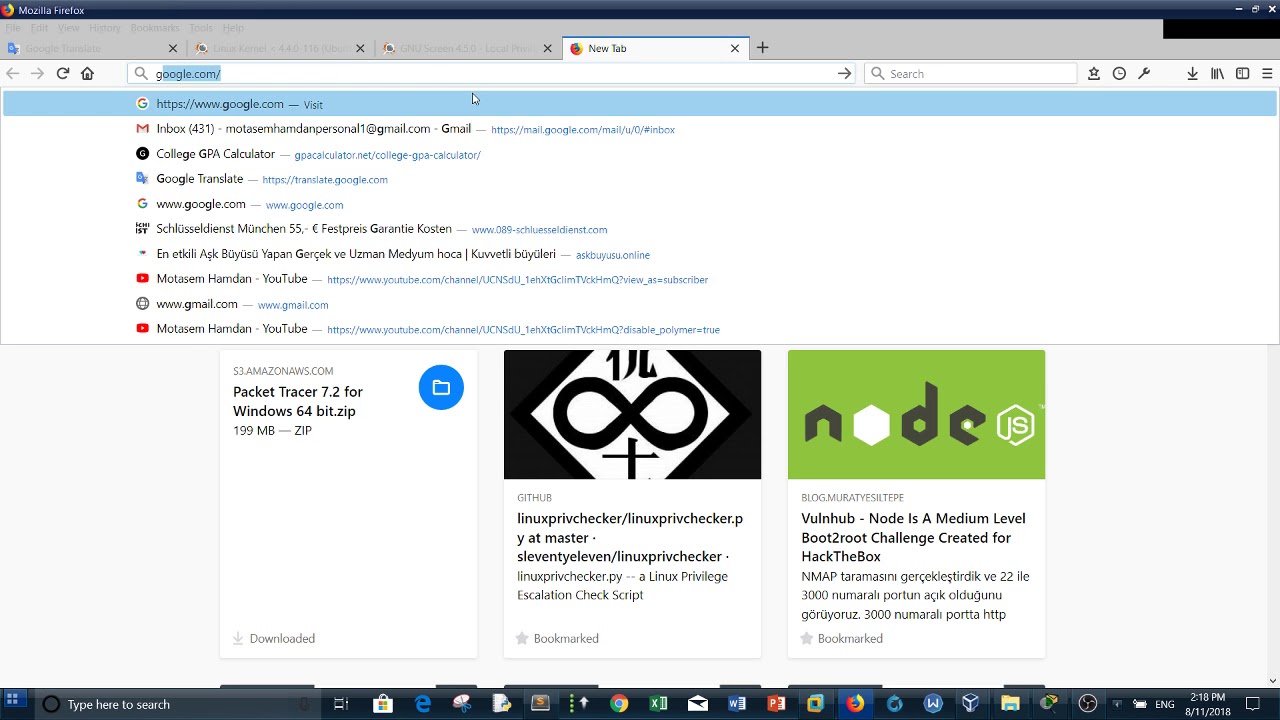
Task: Toggle the sidebar view
Action: 1242,73
